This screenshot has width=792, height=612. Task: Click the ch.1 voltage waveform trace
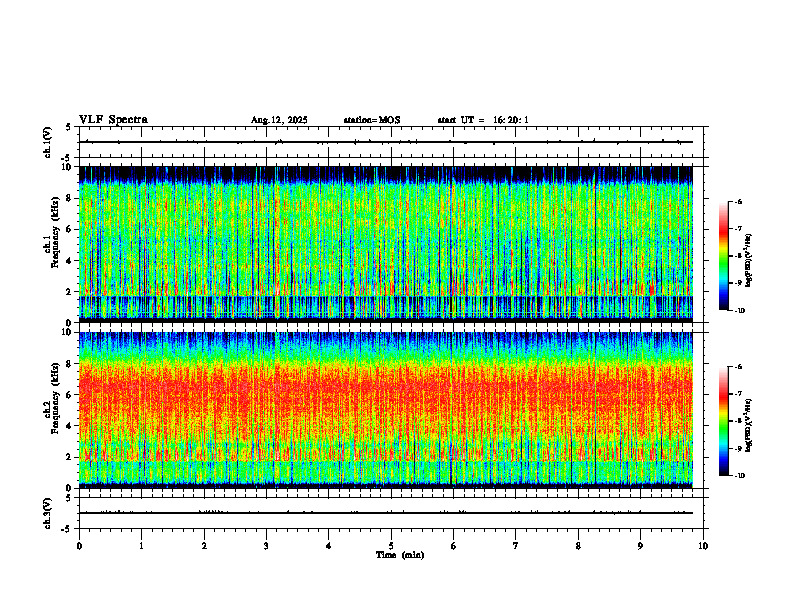(386, 142)
